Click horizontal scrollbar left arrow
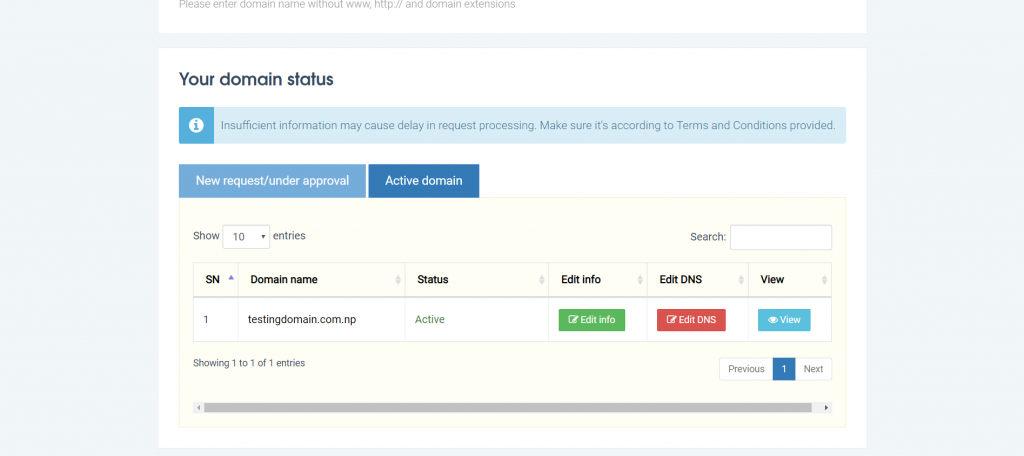1024x456 pixels. click(x=199, y=408)
